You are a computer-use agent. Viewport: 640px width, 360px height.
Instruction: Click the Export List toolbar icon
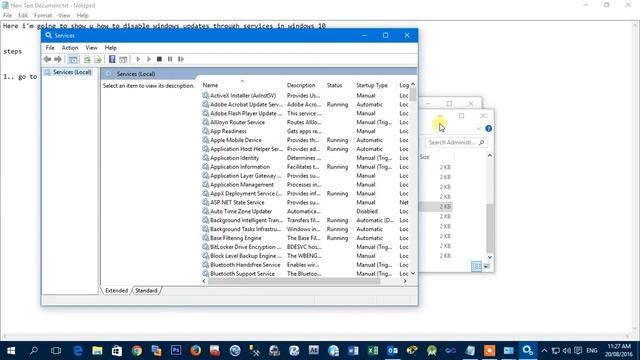pos(98,59)
